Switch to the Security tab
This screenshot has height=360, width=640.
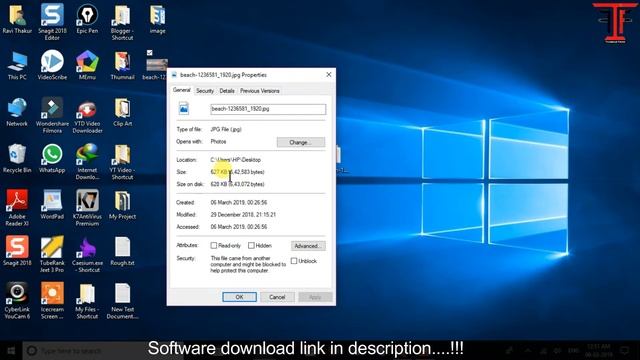205,91
